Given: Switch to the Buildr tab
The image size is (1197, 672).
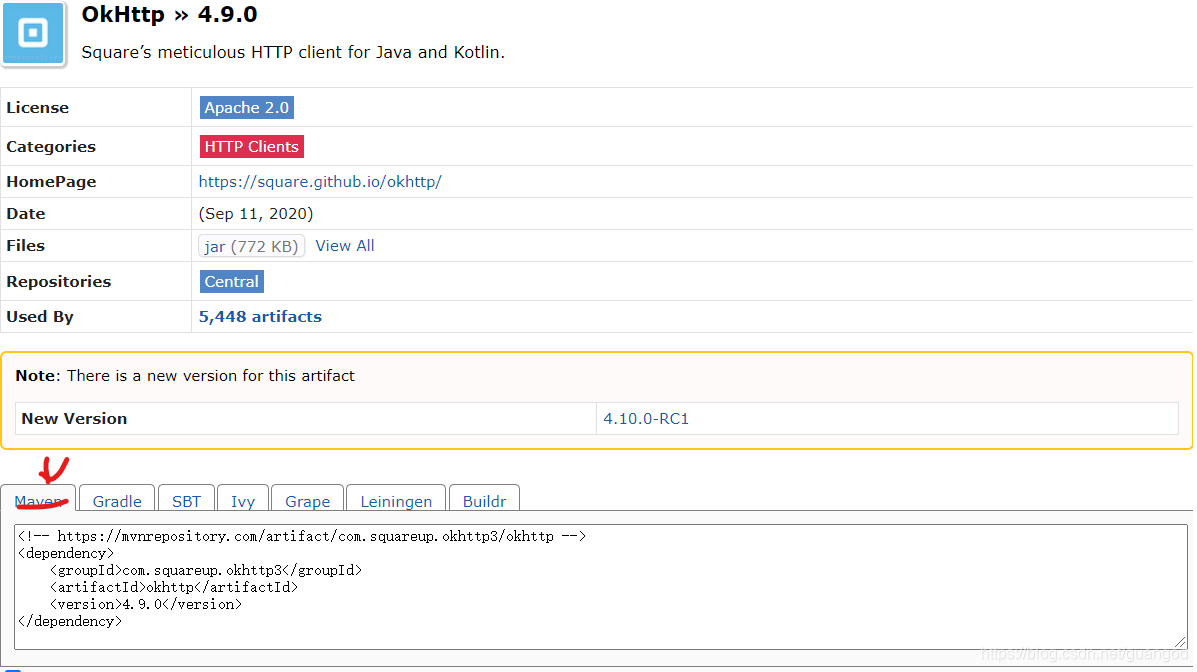Looking at the screenshot, I should [484, 499].
